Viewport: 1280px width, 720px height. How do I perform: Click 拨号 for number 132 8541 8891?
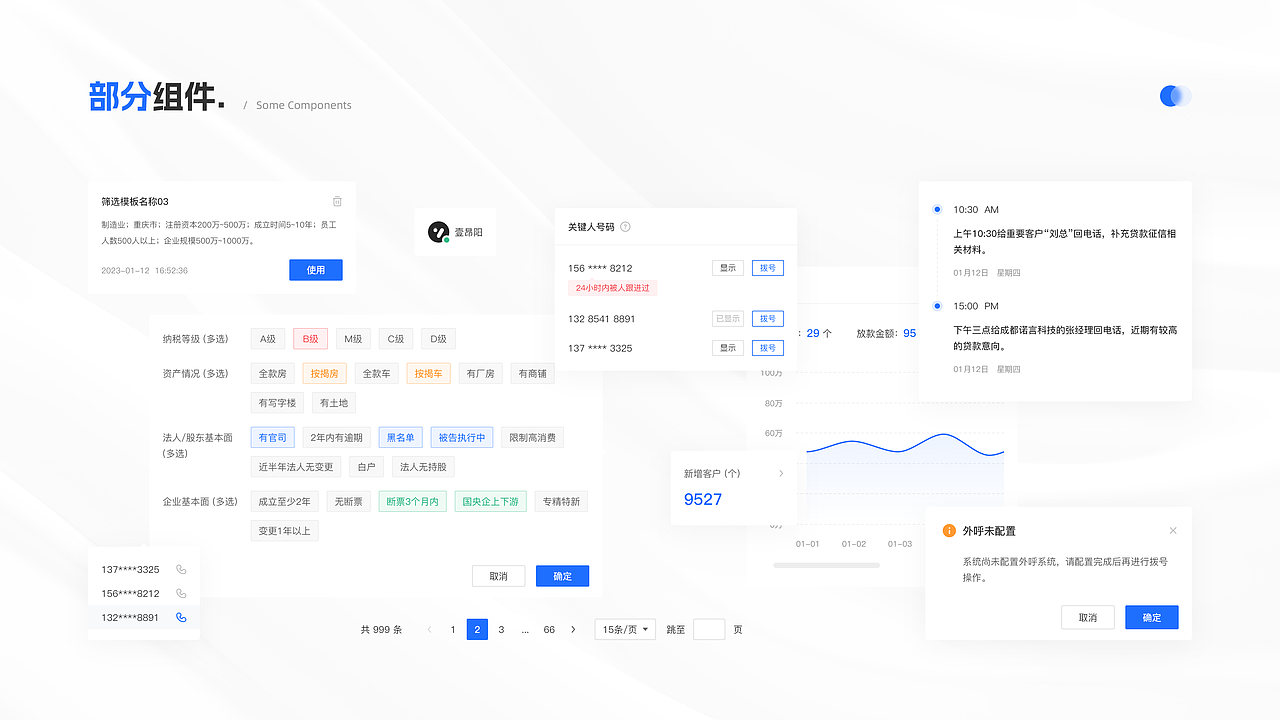point(768,318)
